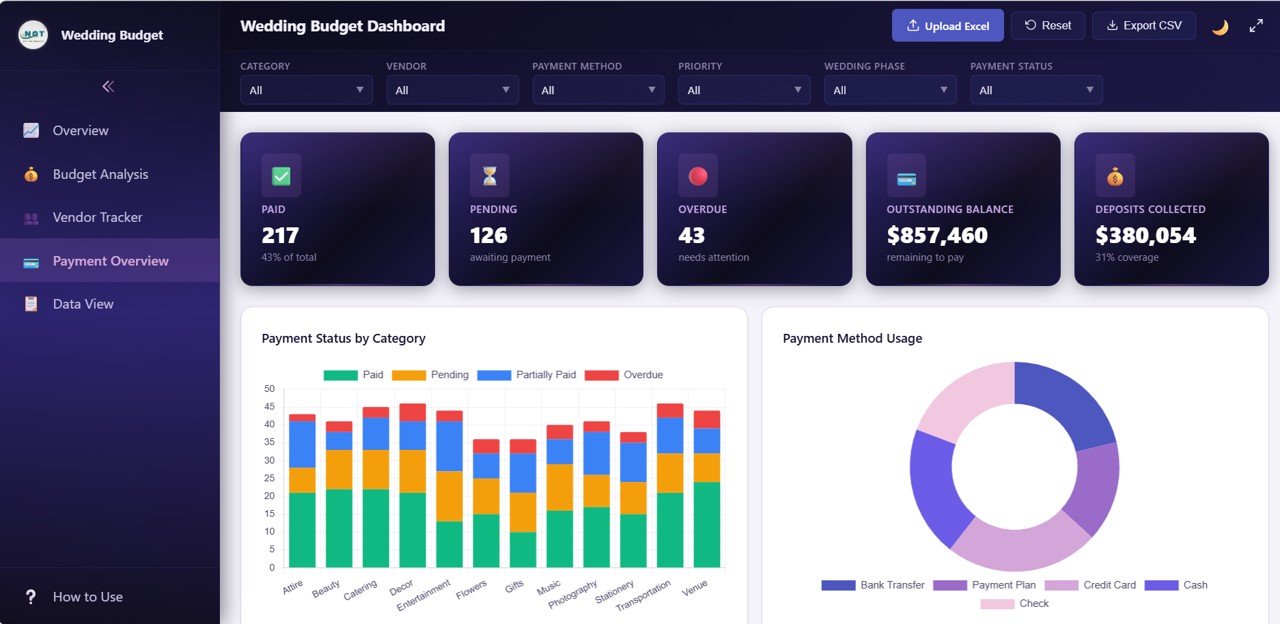
Task: Click the red circle icon on Overdue card
Action: tap(698, 176)
